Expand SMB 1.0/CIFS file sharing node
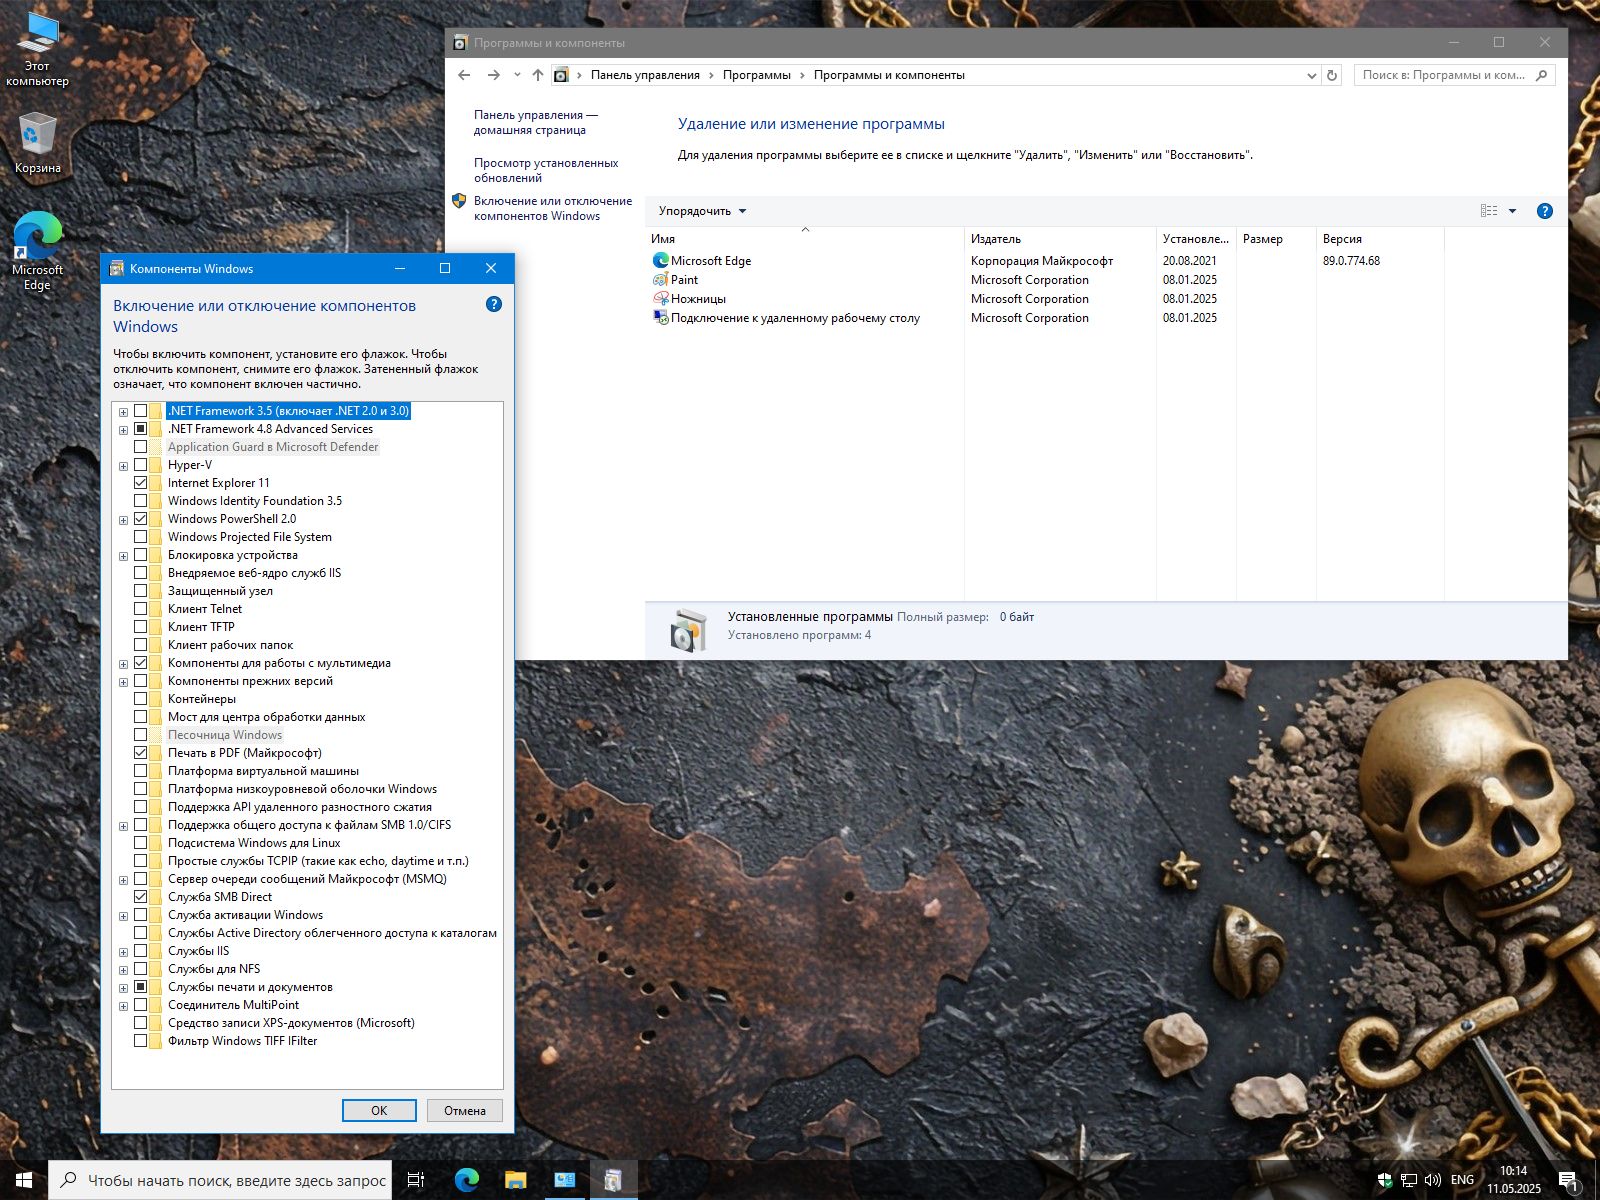1600x1200 pixels. [124, 826]
